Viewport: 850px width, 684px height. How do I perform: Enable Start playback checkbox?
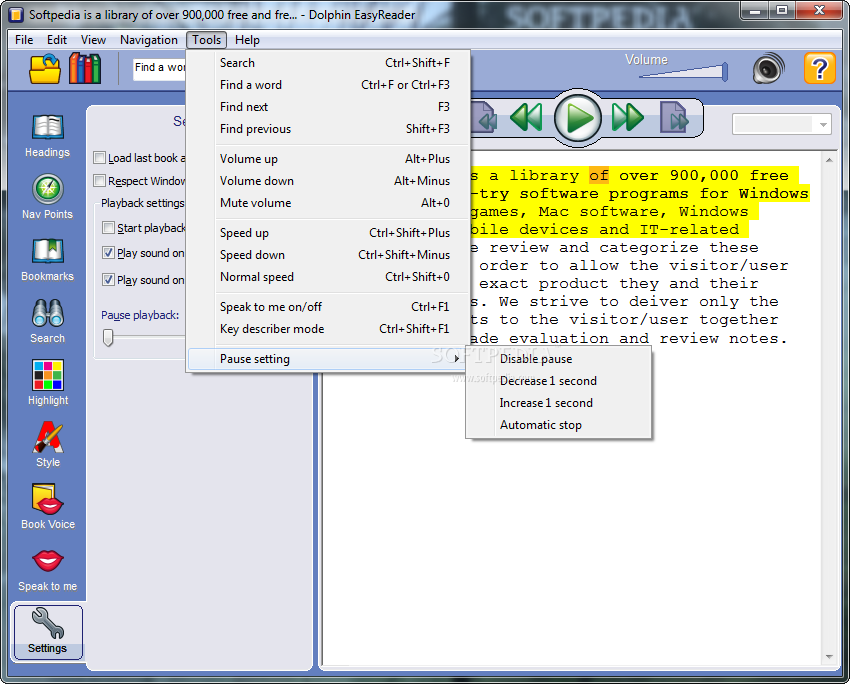pyautogui.click(x=108, y=228)
